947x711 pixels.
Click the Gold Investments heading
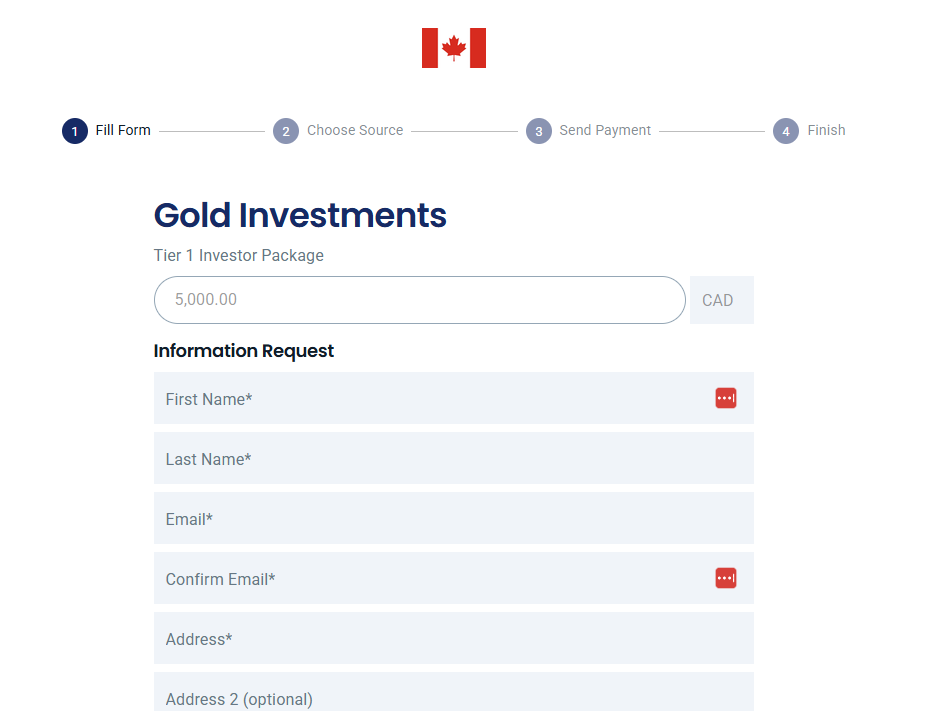[300, 216]
